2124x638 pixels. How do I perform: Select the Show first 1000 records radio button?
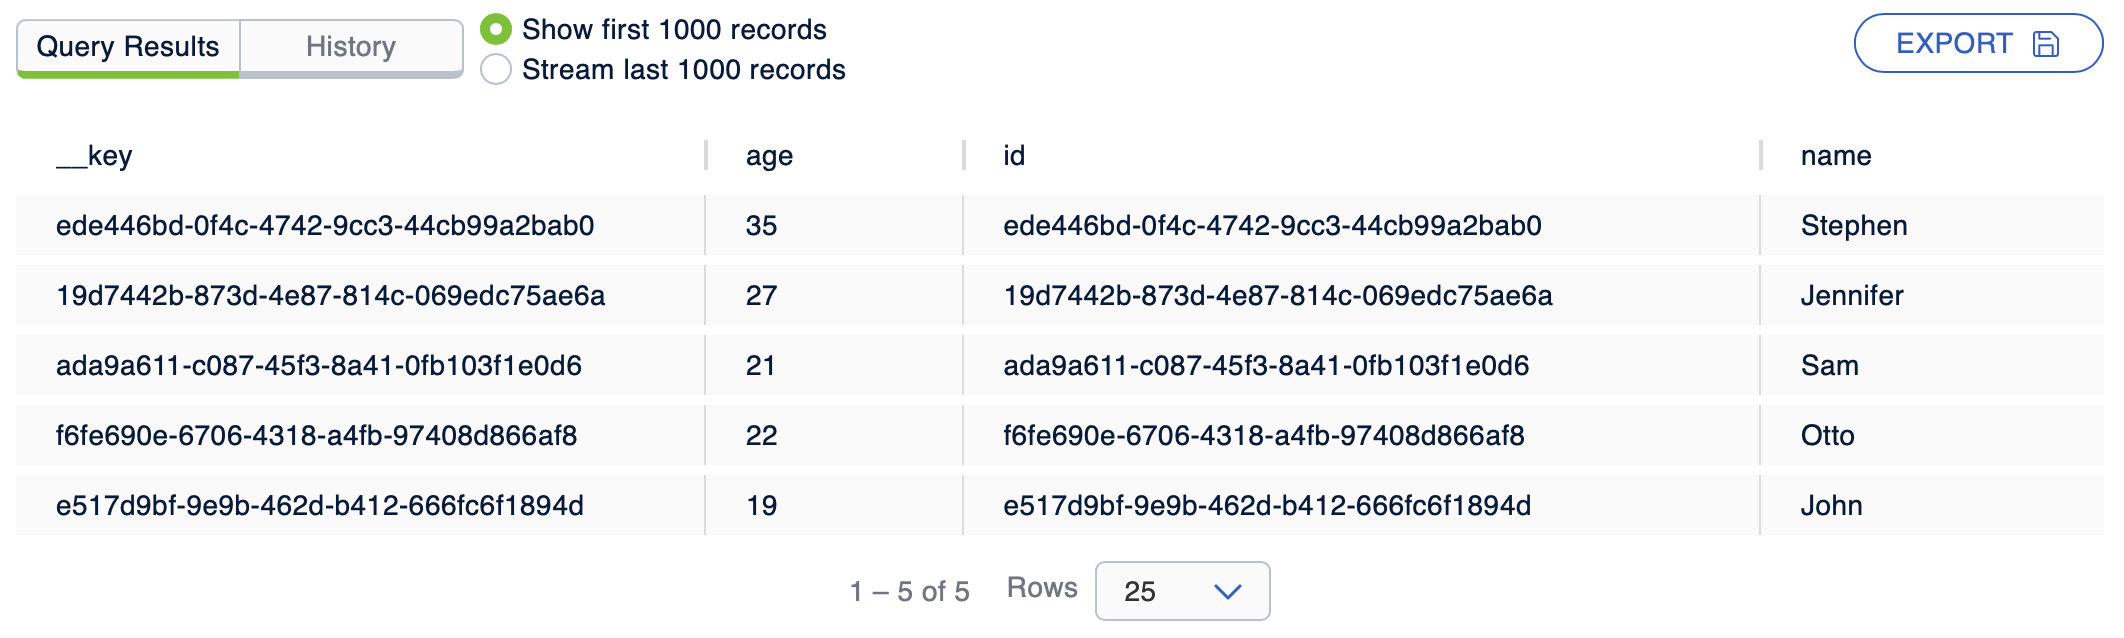[x=494, y=30]
